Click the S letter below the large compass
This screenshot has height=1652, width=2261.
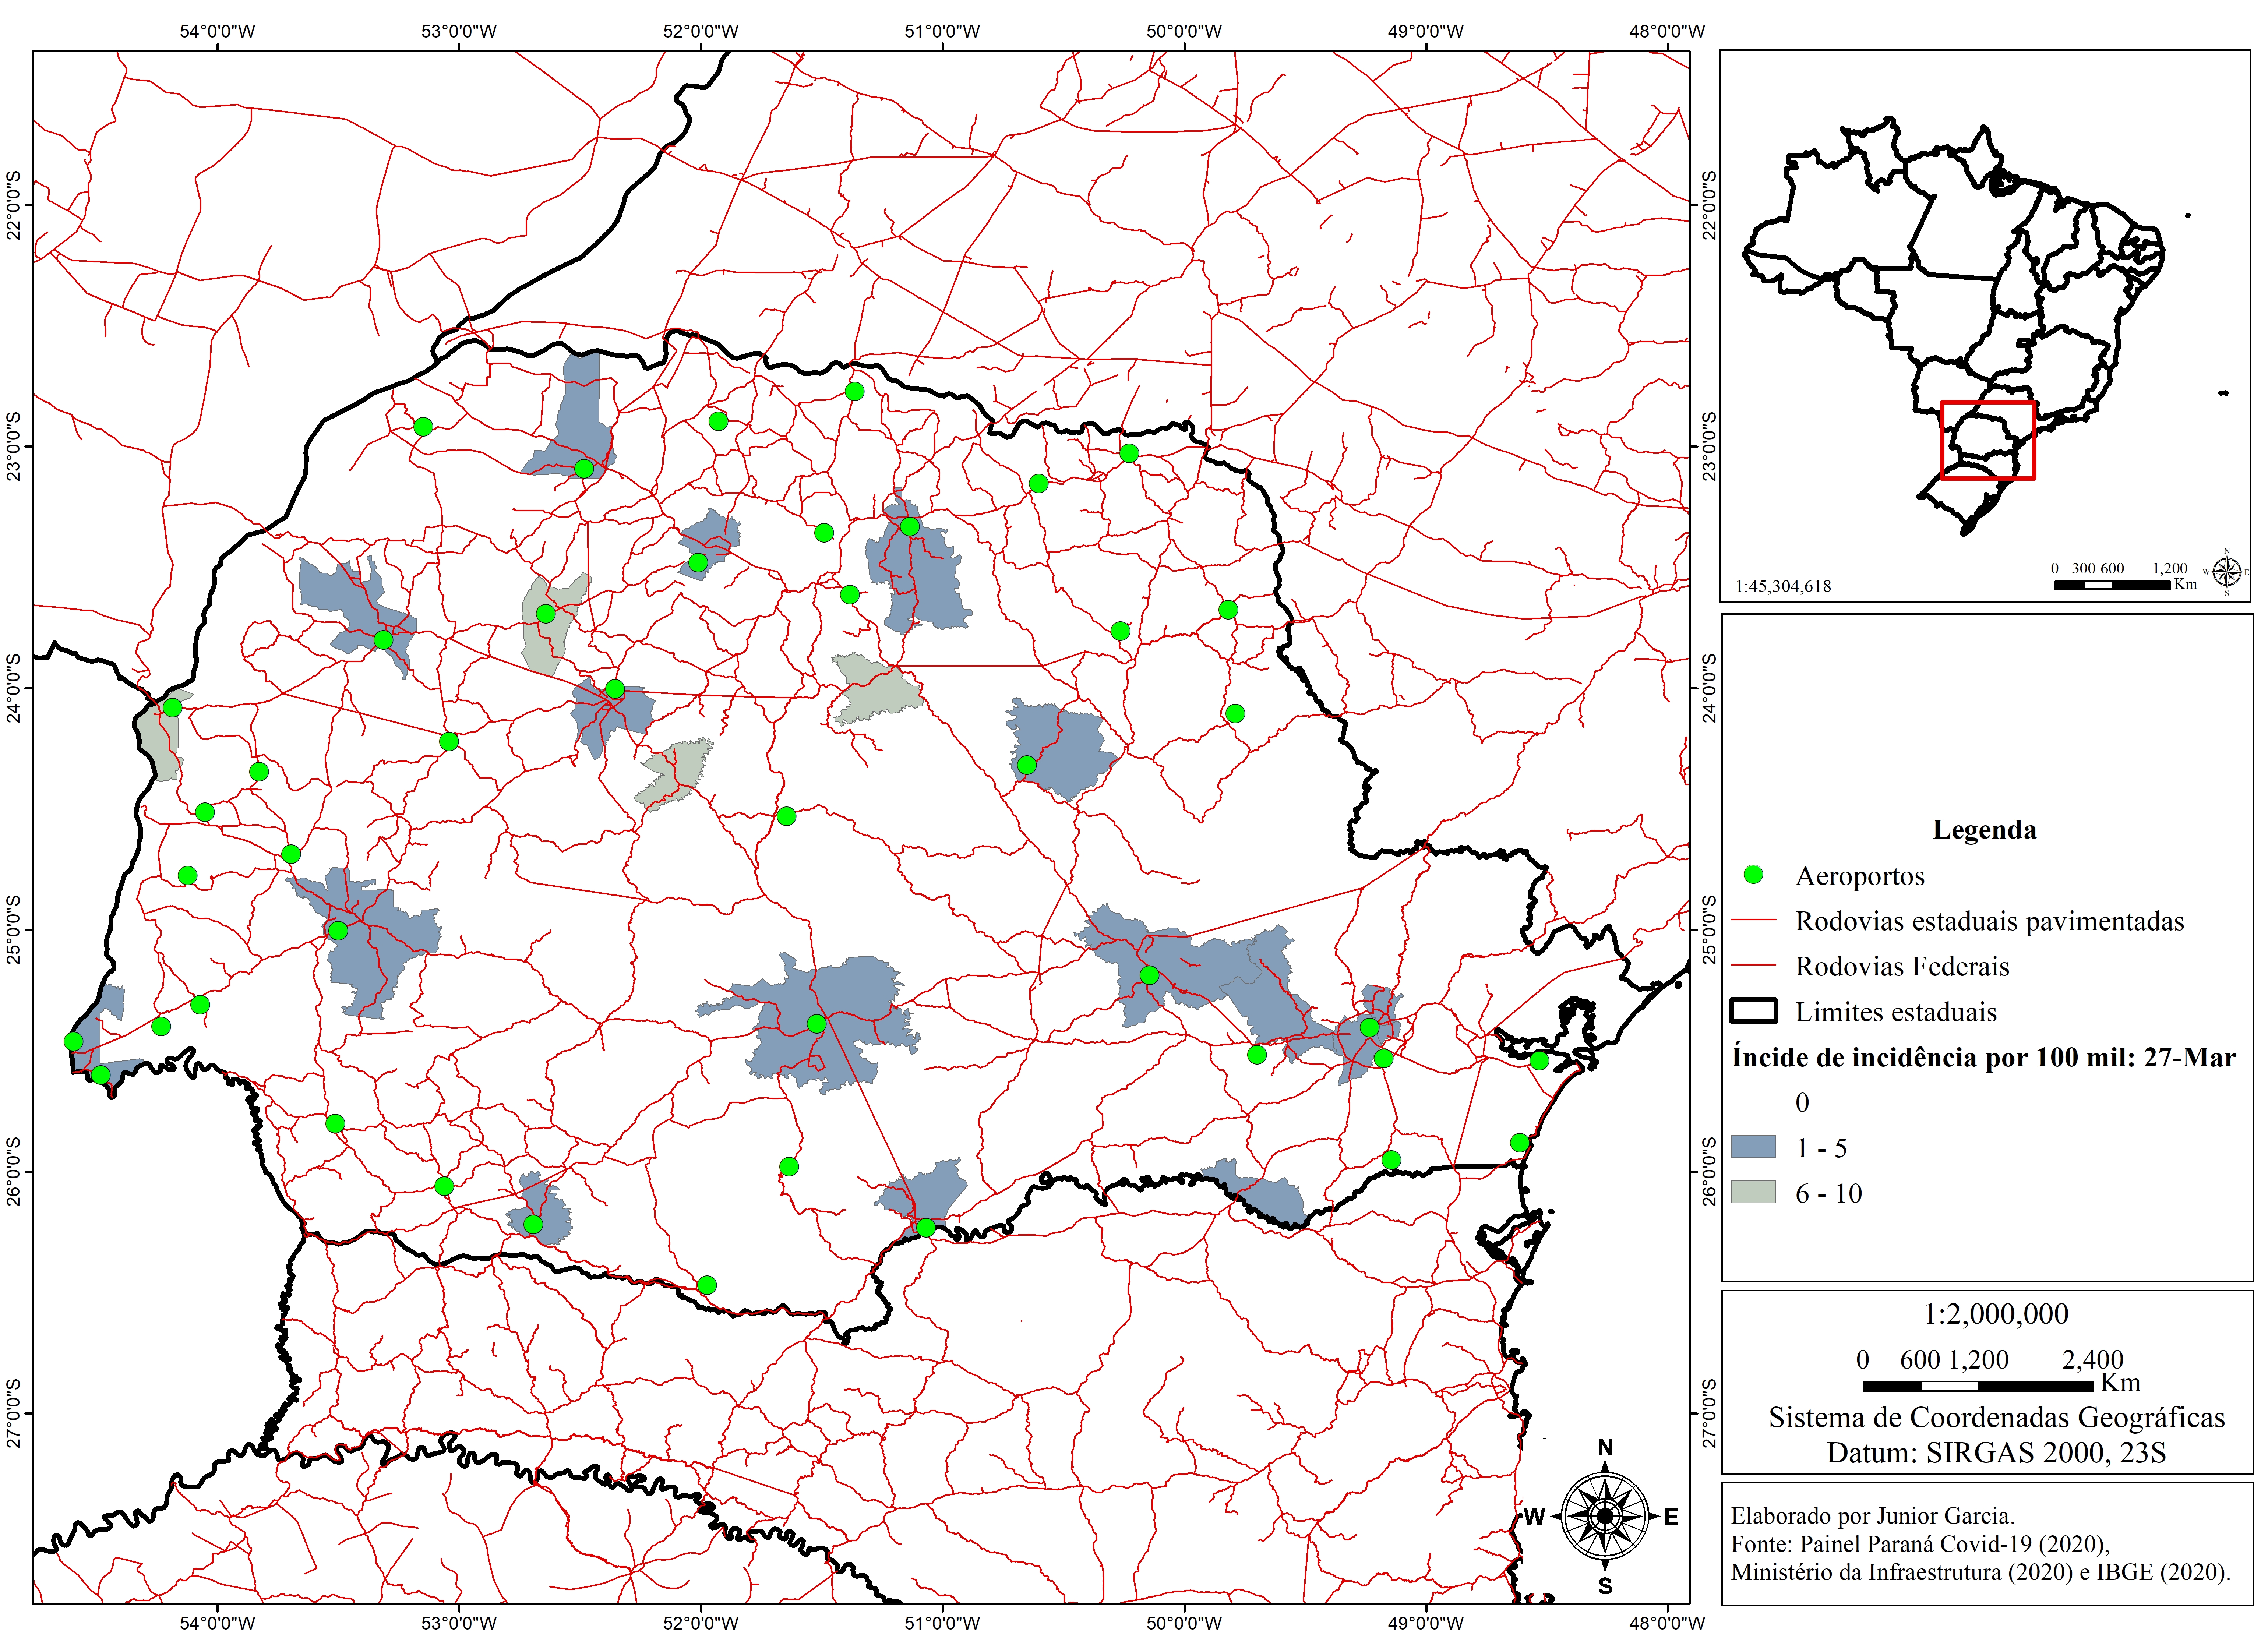coord(1605,1587)
